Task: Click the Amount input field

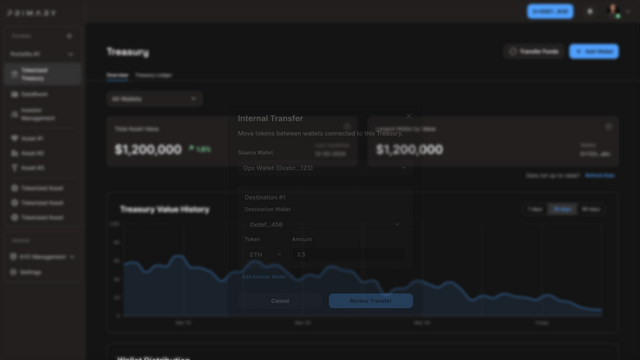Action: pos(349,255)
